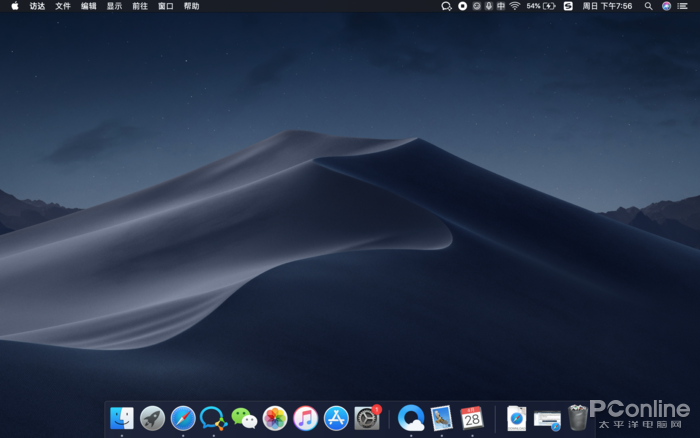Activate Siri from menu bar
Screen dimensions: 700x438
point(667,6)
